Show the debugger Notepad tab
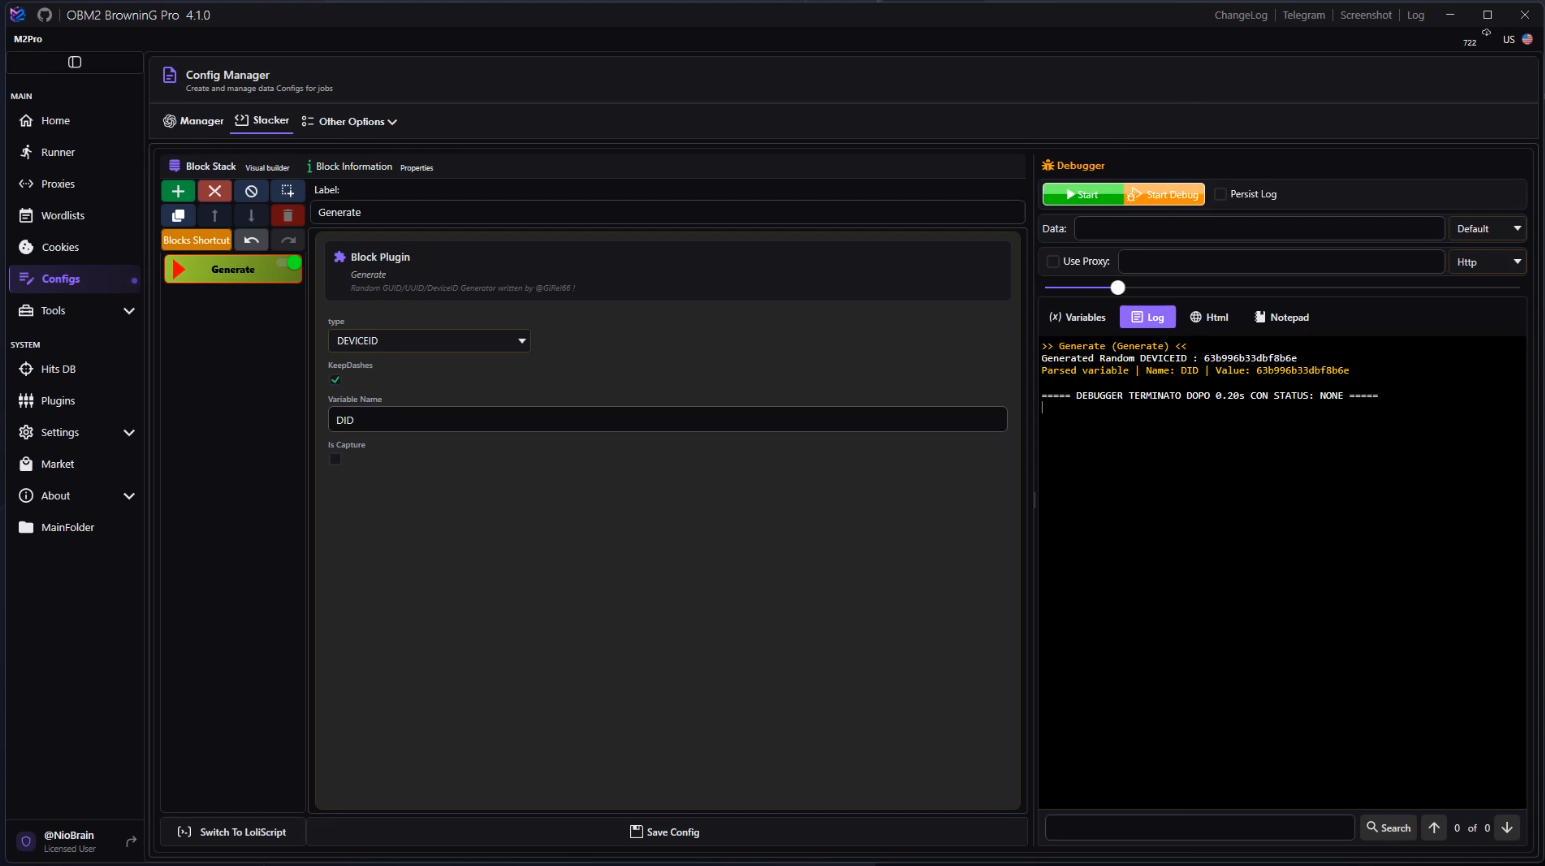 click(1282, 317)
